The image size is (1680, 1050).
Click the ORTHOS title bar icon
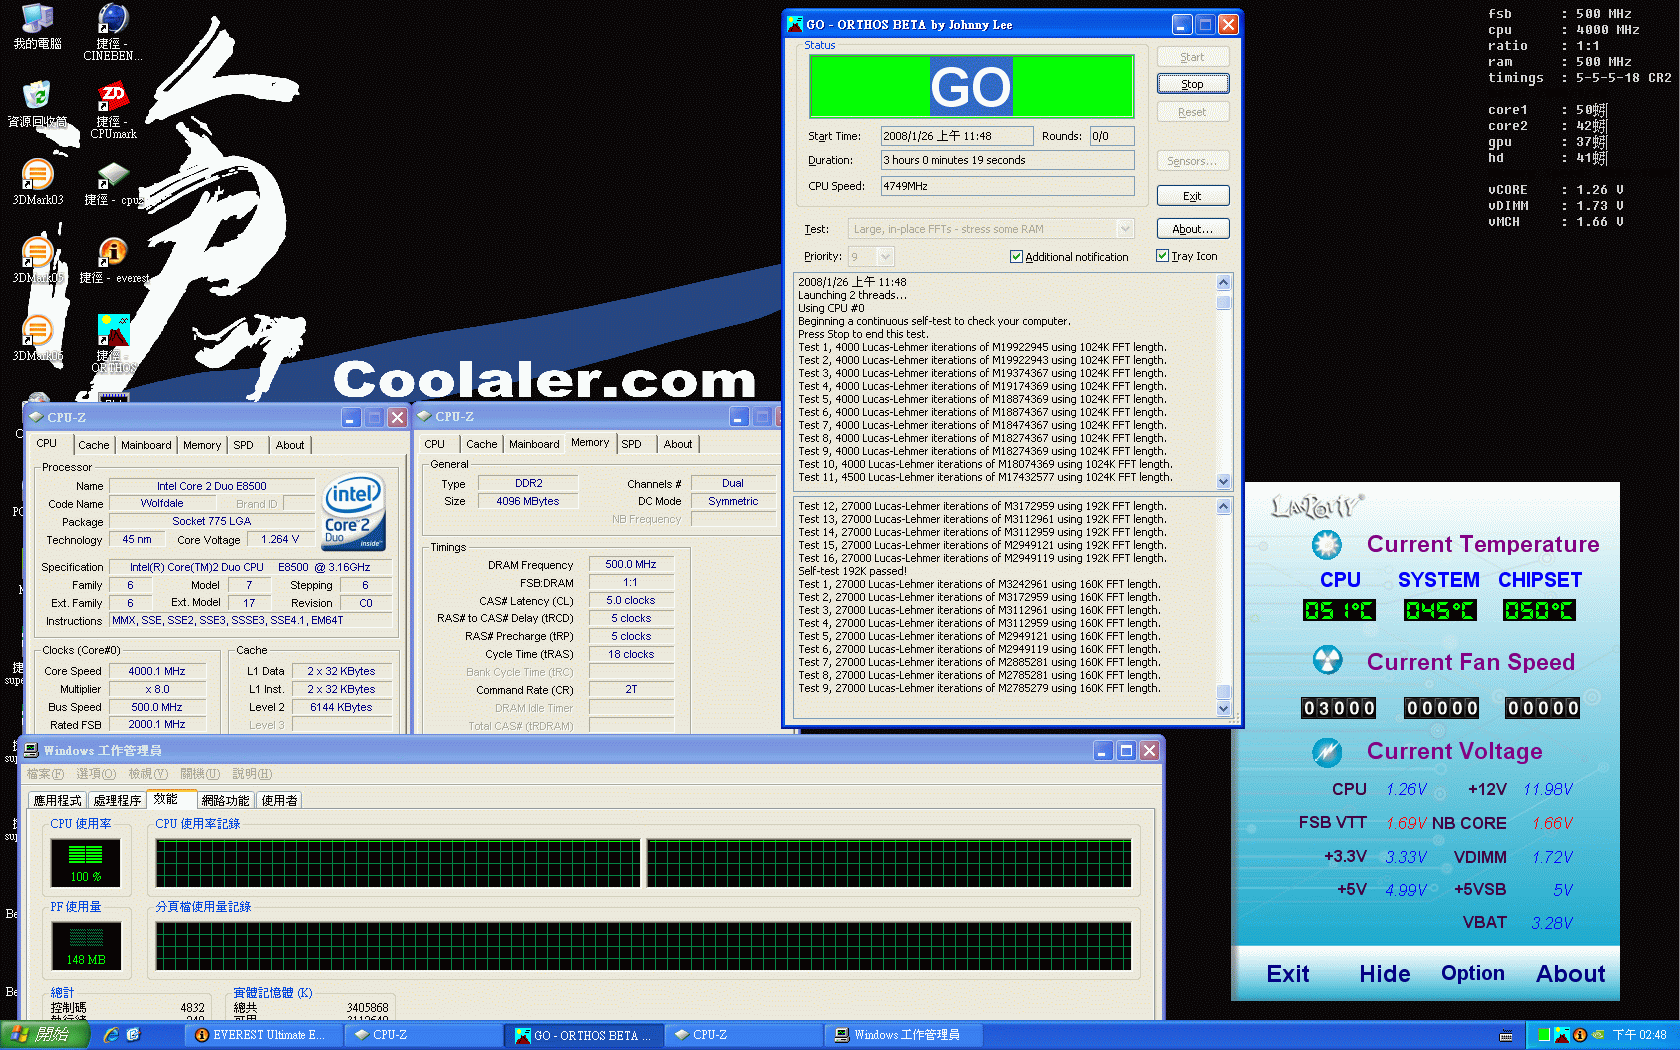pyautogui.click(x=795, y=24)
